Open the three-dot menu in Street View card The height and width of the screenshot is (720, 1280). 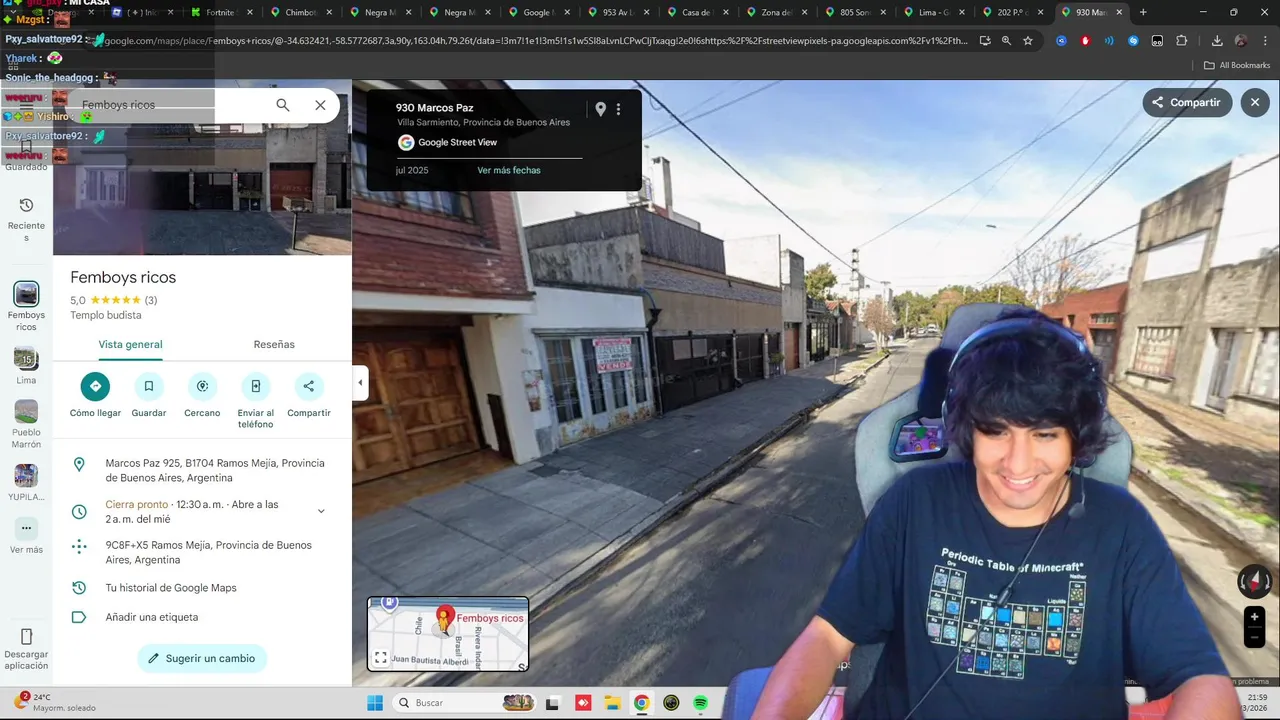pyautogui.click(x=618, y=109)
